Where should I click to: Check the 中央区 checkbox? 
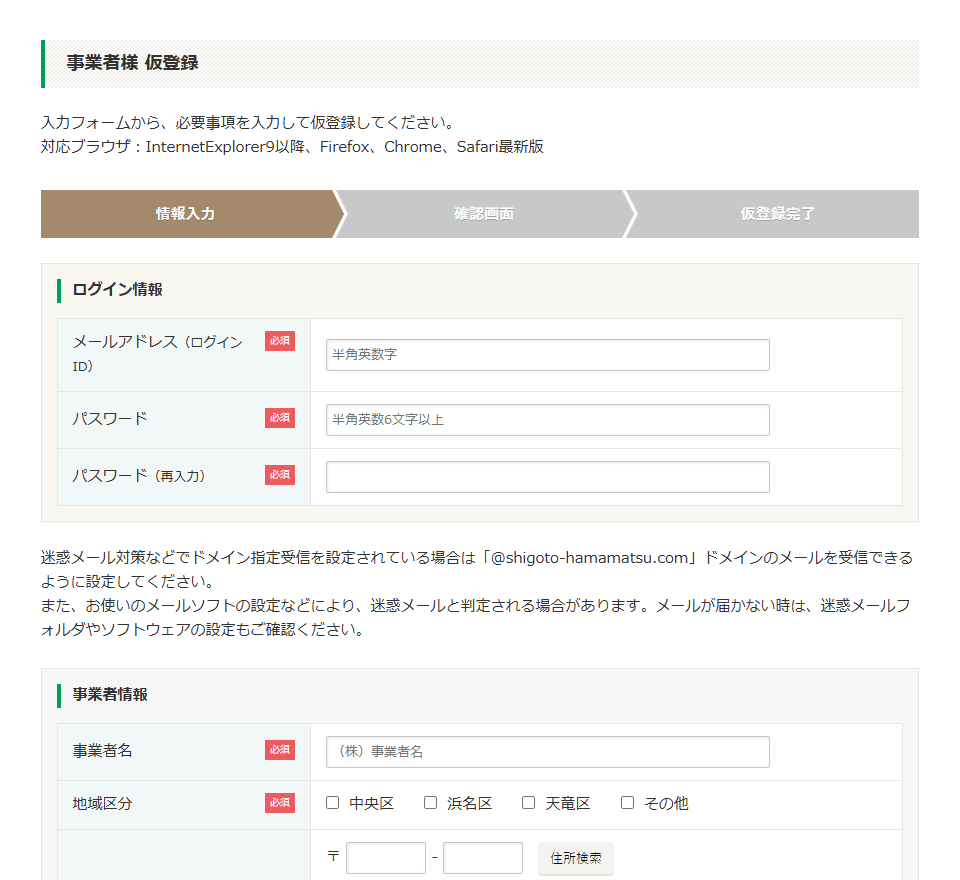333,803
